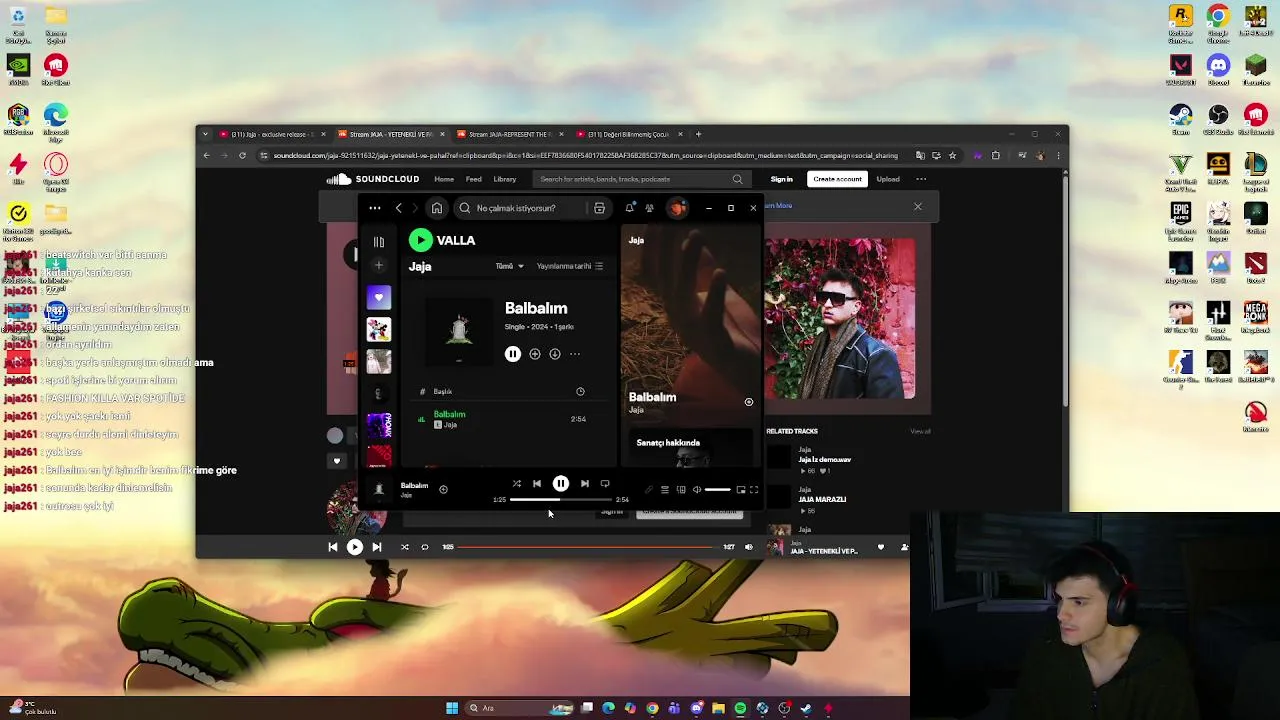
Task: Open SoundCloud more options menu
Action: (921, 179)
